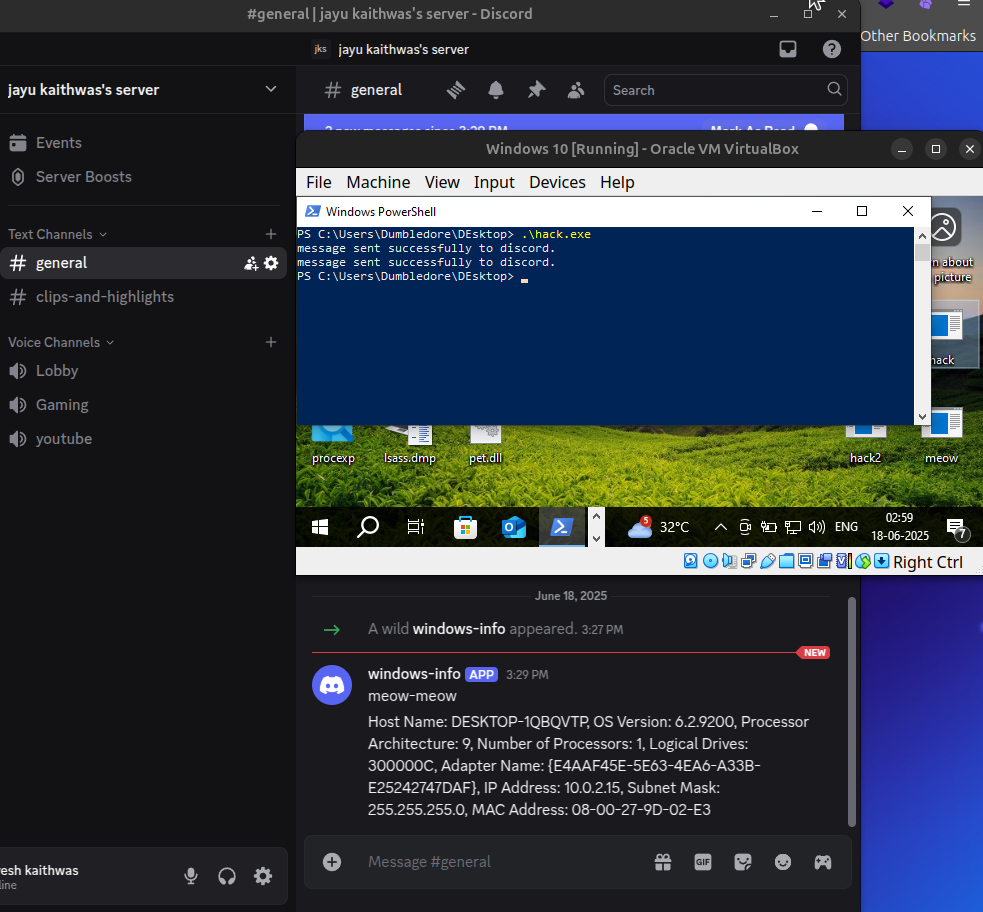Open the VirtualBox File menu
The image size is (983, 912).
(x=318, y=182)
